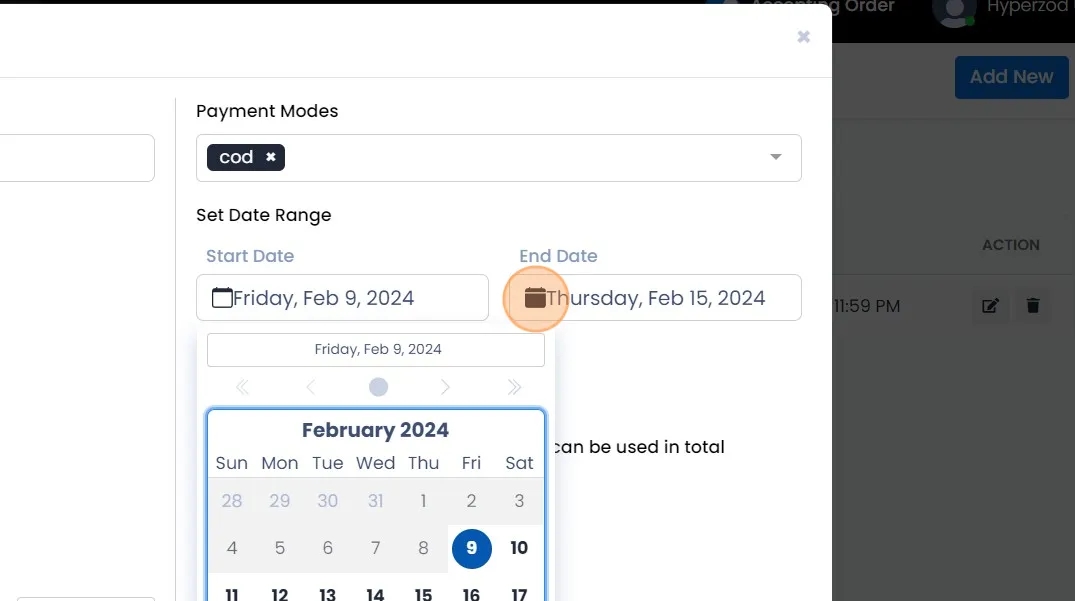The image size is (1075, 601).
Task: Skip to next year with double-right arrows
Action: click(514, 387)
